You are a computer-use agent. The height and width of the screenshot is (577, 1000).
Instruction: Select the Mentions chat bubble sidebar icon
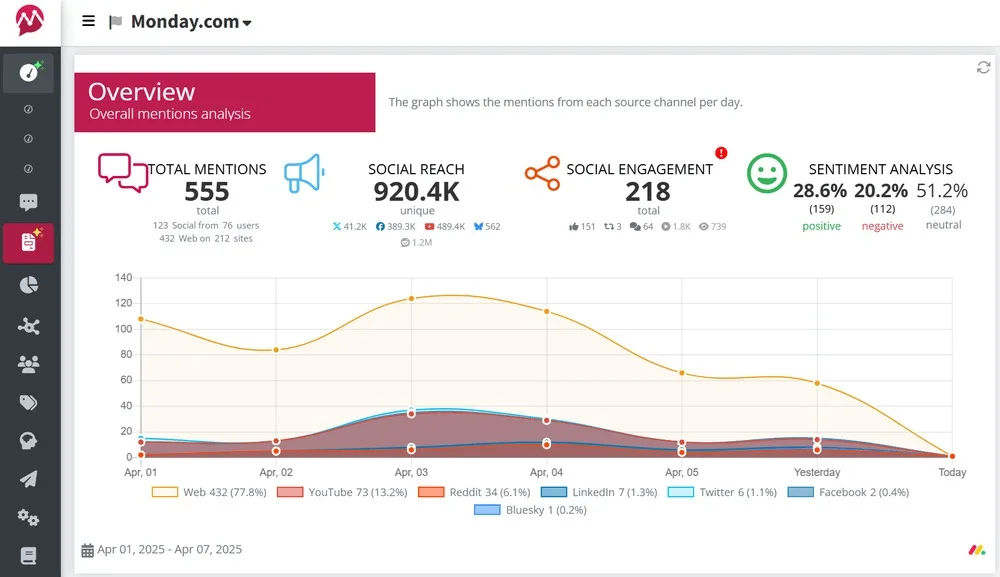coord(28,202)
